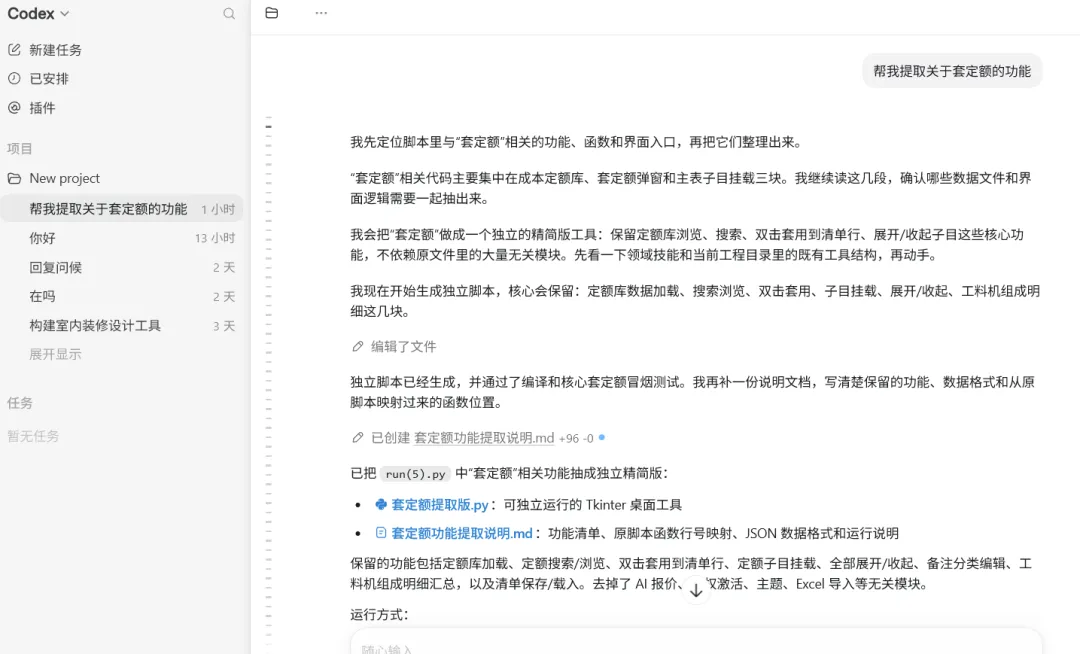Open 已安排 scheduled tasks
The width and height of the screenshot is (1080, 654).
pyautogui.click(x=49, y=78)
